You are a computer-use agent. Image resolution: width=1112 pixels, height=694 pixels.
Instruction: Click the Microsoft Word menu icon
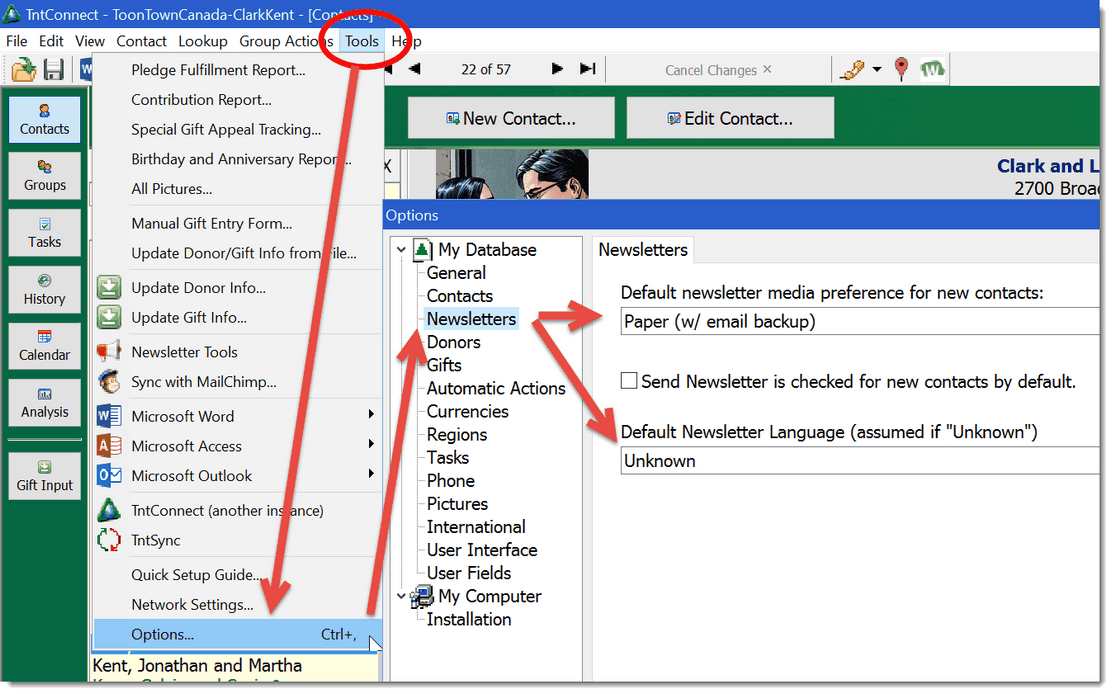click(x=109, y=416)
